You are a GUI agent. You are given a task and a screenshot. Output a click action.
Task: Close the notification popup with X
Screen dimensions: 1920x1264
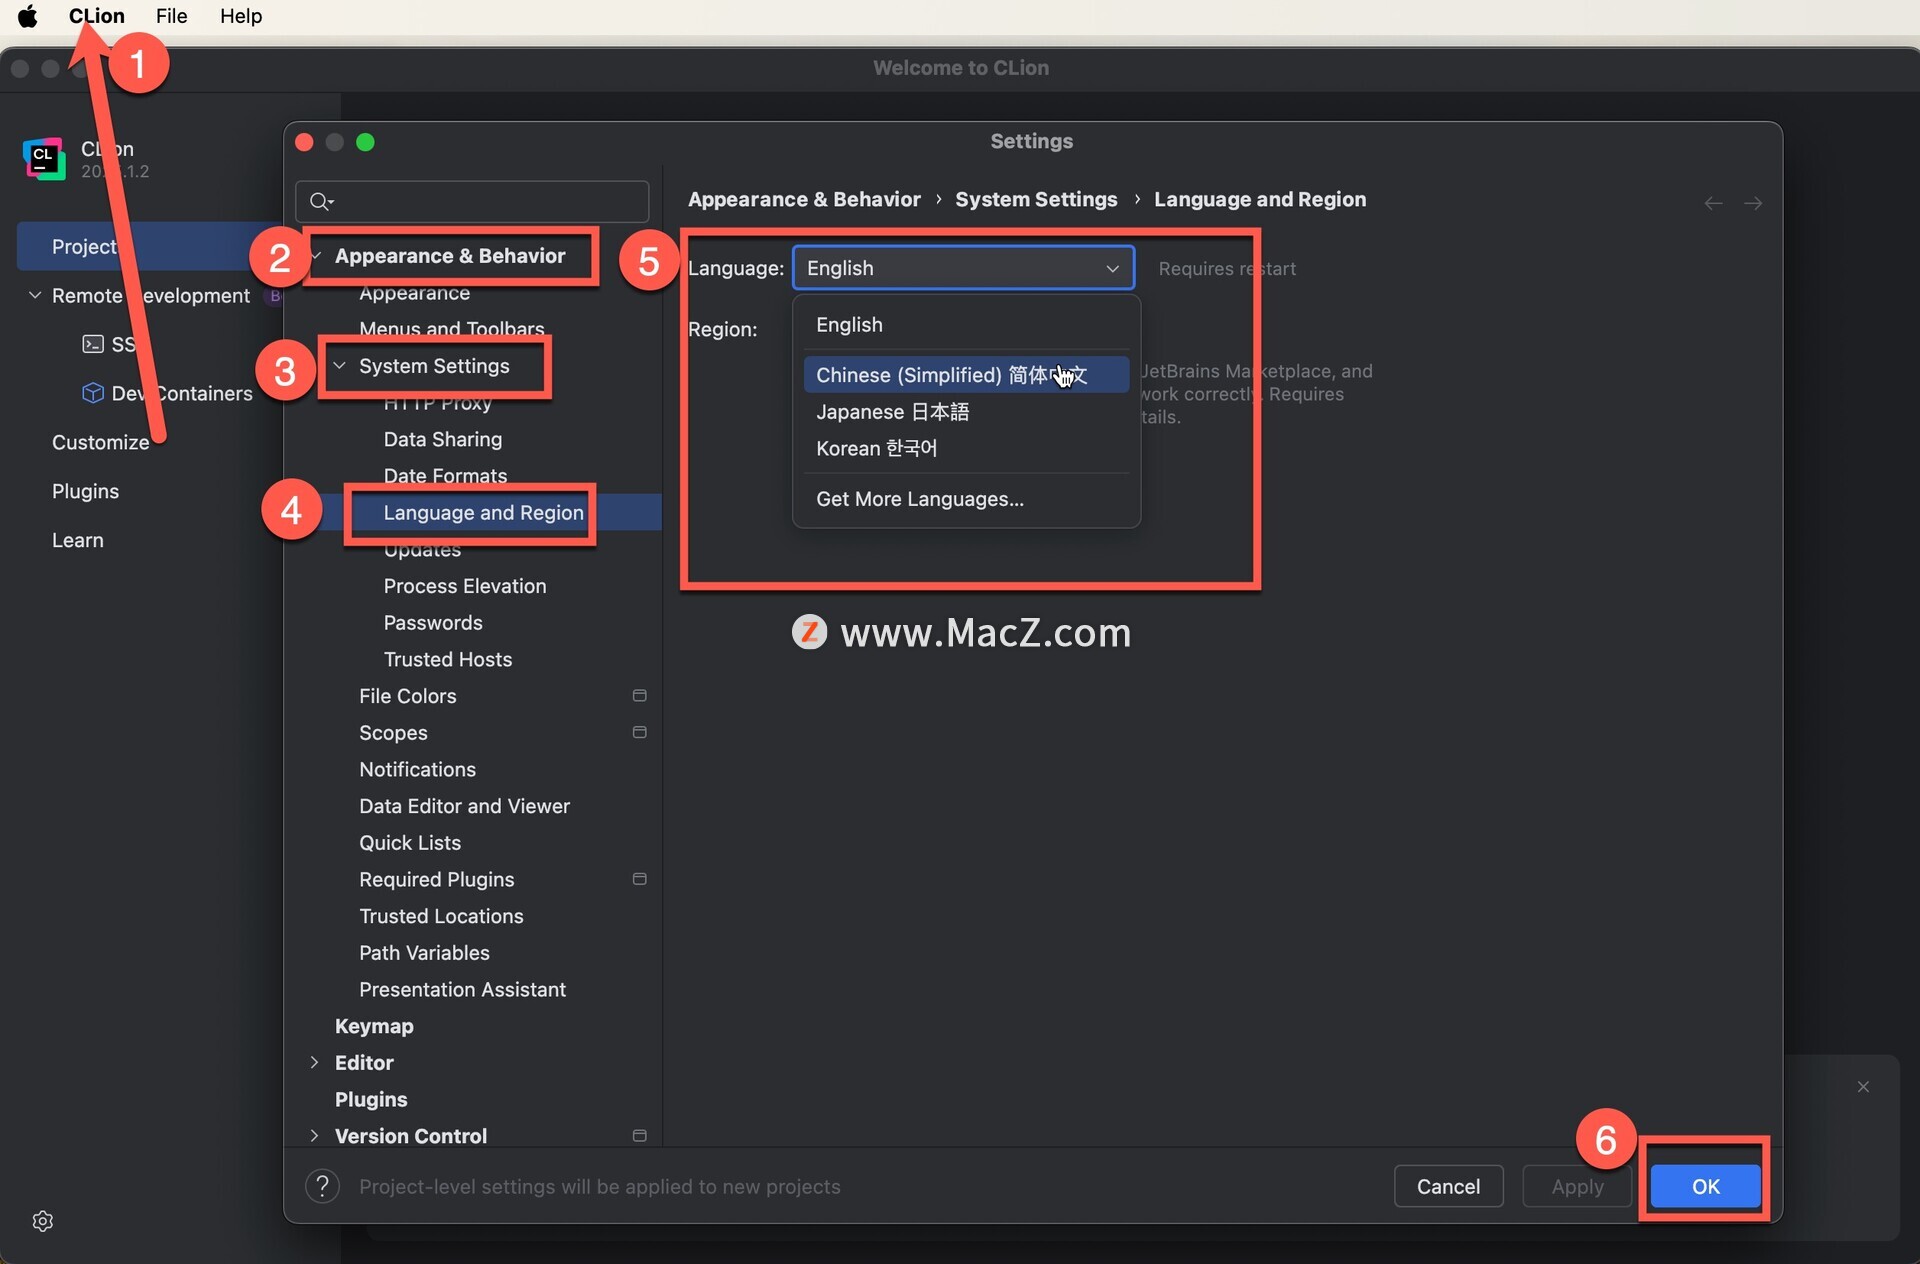click(1863, 1087)
